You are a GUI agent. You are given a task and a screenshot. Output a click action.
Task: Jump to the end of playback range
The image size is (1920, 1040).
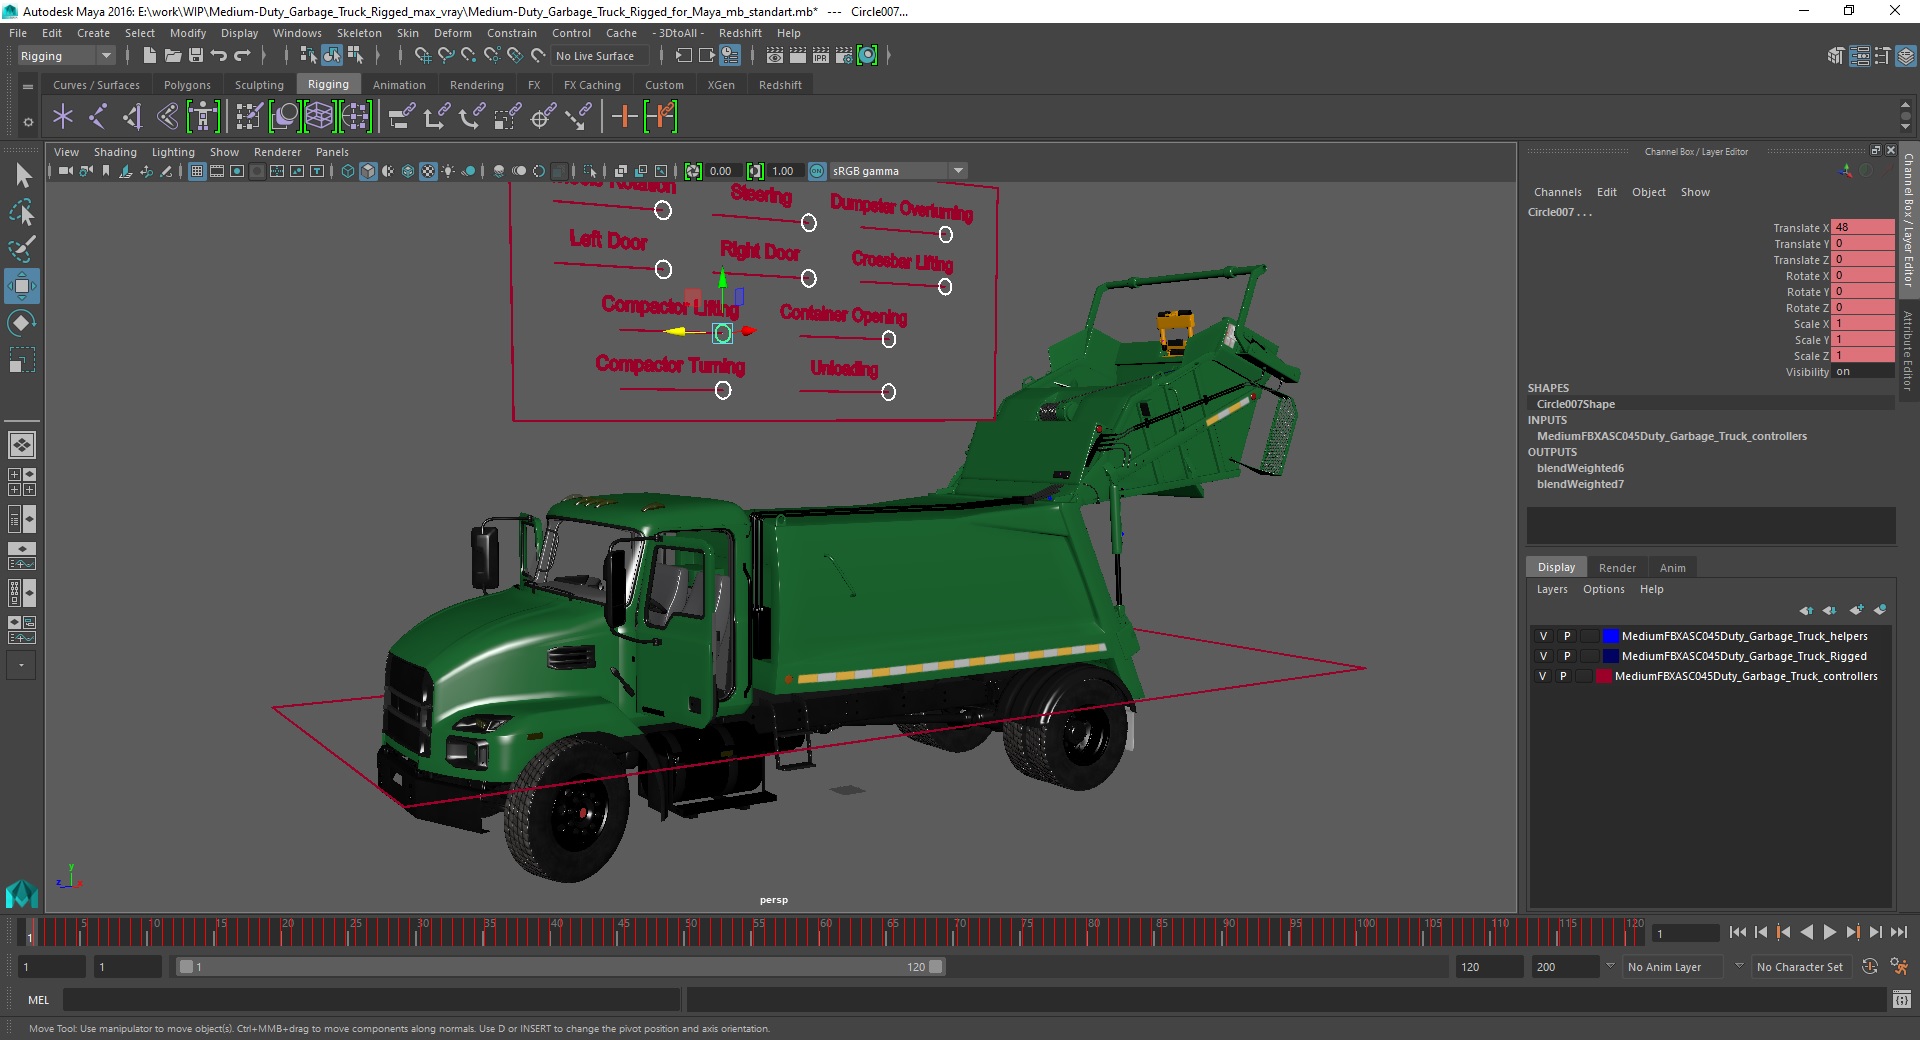pos(1898,932)
